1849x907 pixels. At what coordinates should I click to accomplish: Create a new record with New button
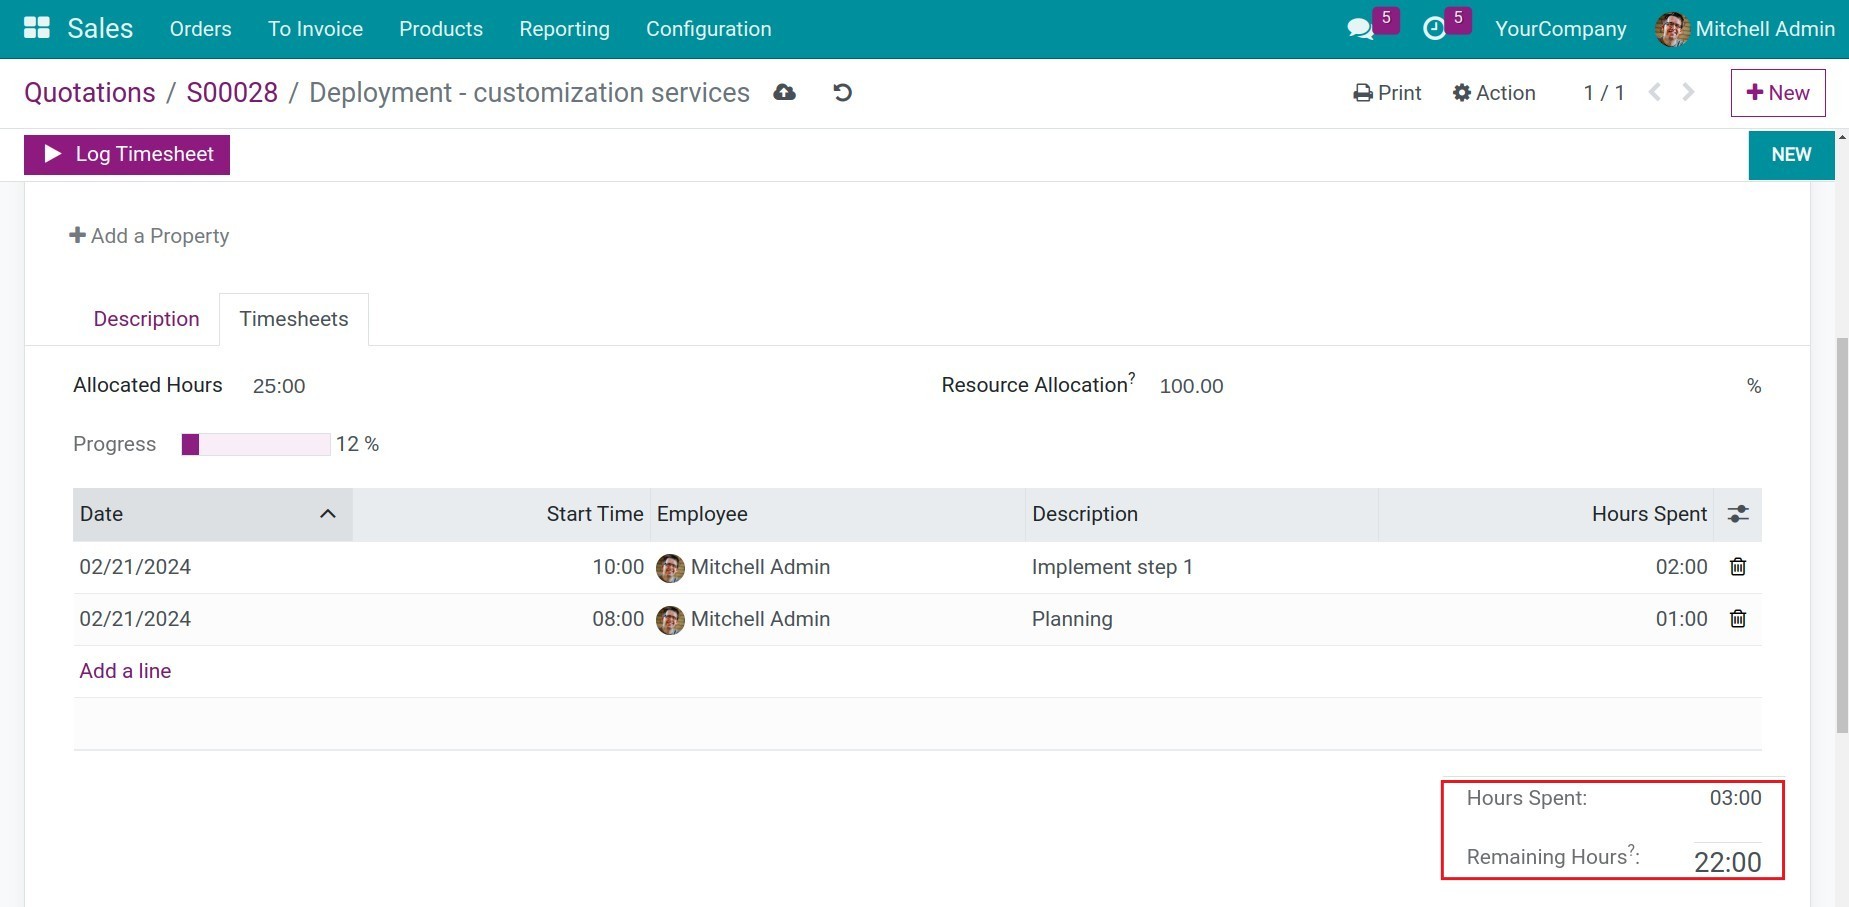click(x=1778, y=93)
